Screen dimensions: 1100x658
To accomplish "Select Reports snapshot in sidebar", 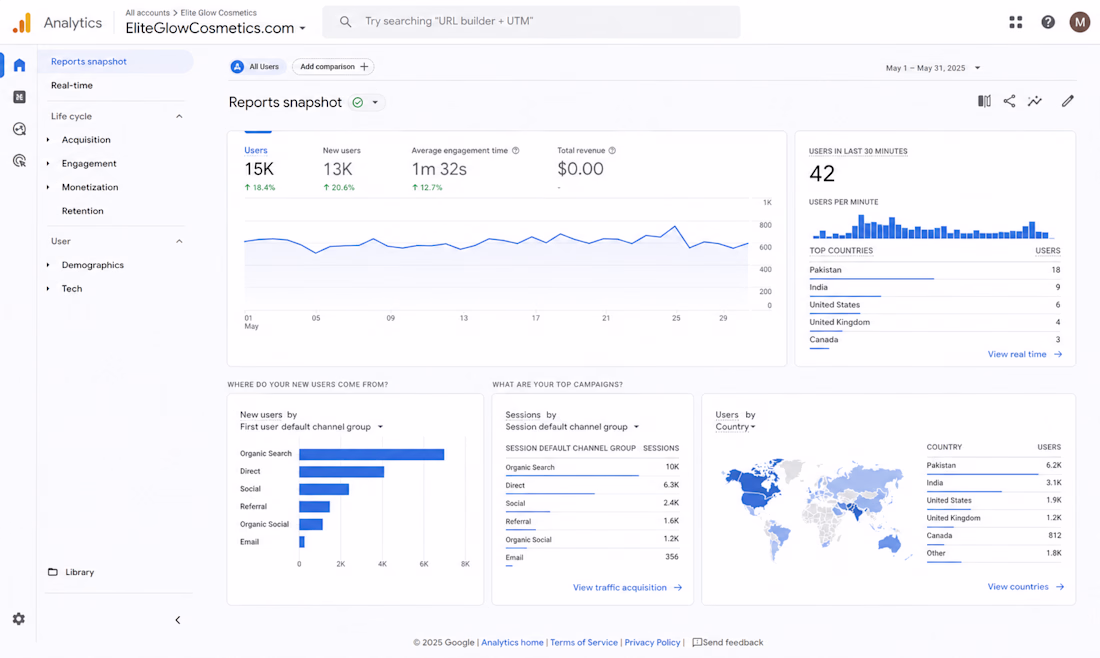I will coord(115,62).
